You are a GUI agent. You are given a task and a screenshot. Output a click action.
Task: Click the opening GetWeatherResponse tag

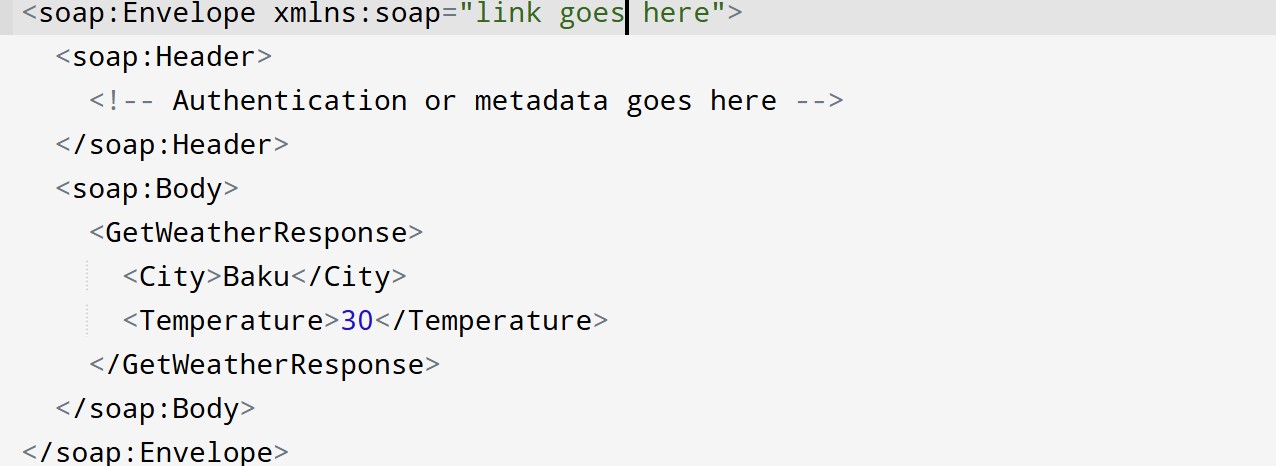click(x=256, y=233)
